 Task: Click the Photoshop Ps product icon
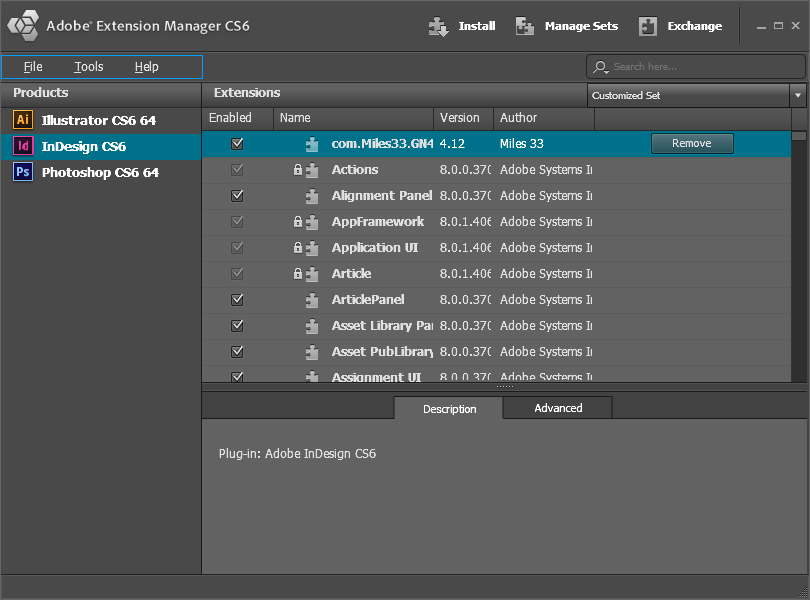pyautogui.click(x=23, y=172)
